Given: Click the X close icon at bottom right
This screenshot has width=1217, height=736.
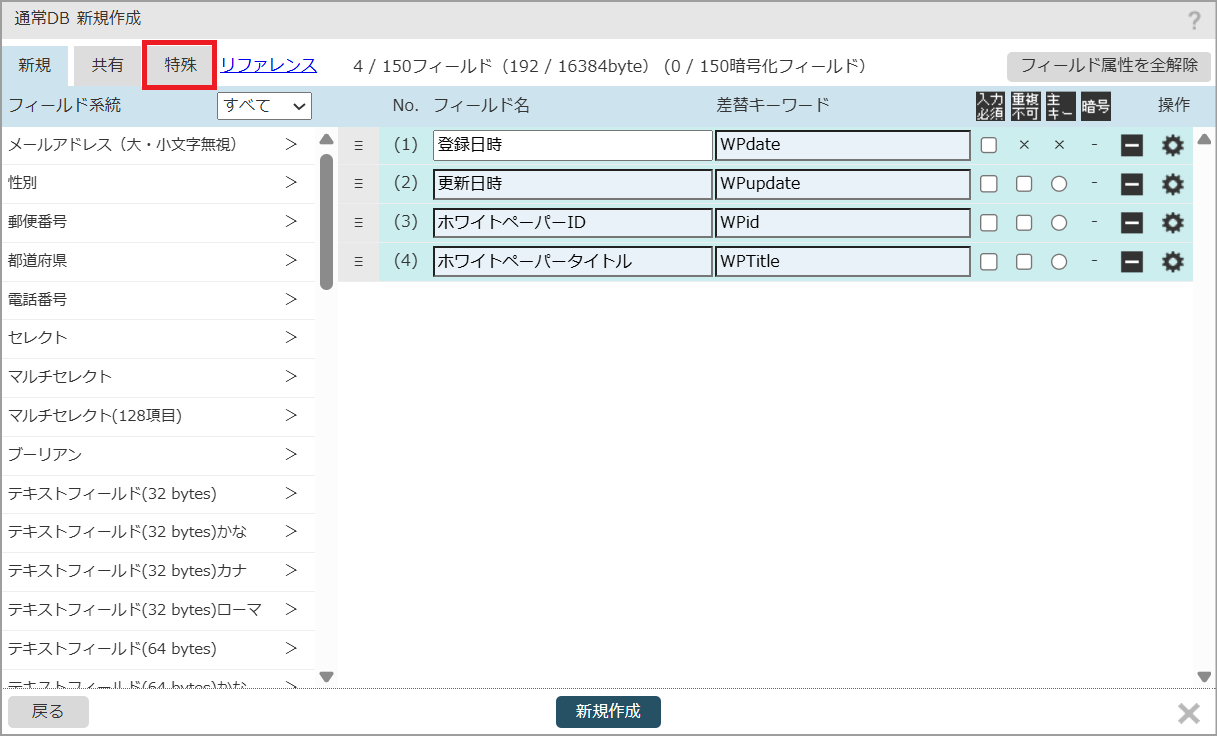Looking at the screenshot, I should (1188, 712).
